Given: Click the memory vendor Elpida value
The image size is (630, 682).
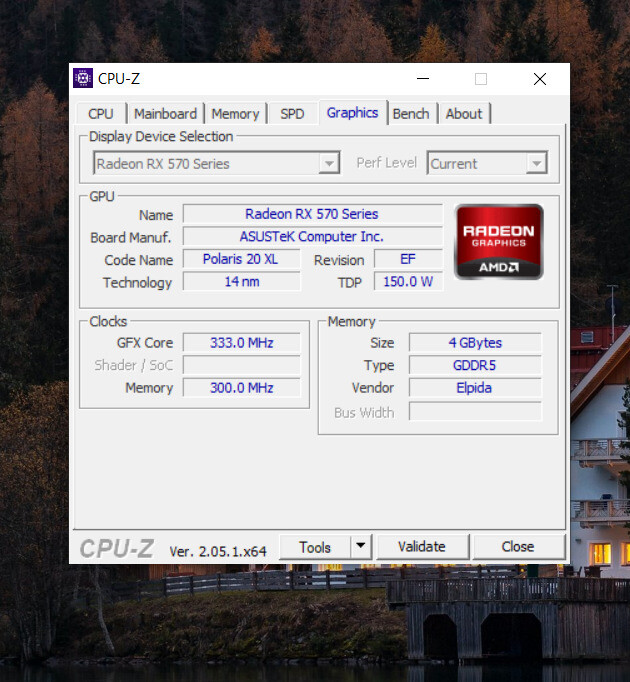Looking at the screenshot, I should [x=475, y=388].
